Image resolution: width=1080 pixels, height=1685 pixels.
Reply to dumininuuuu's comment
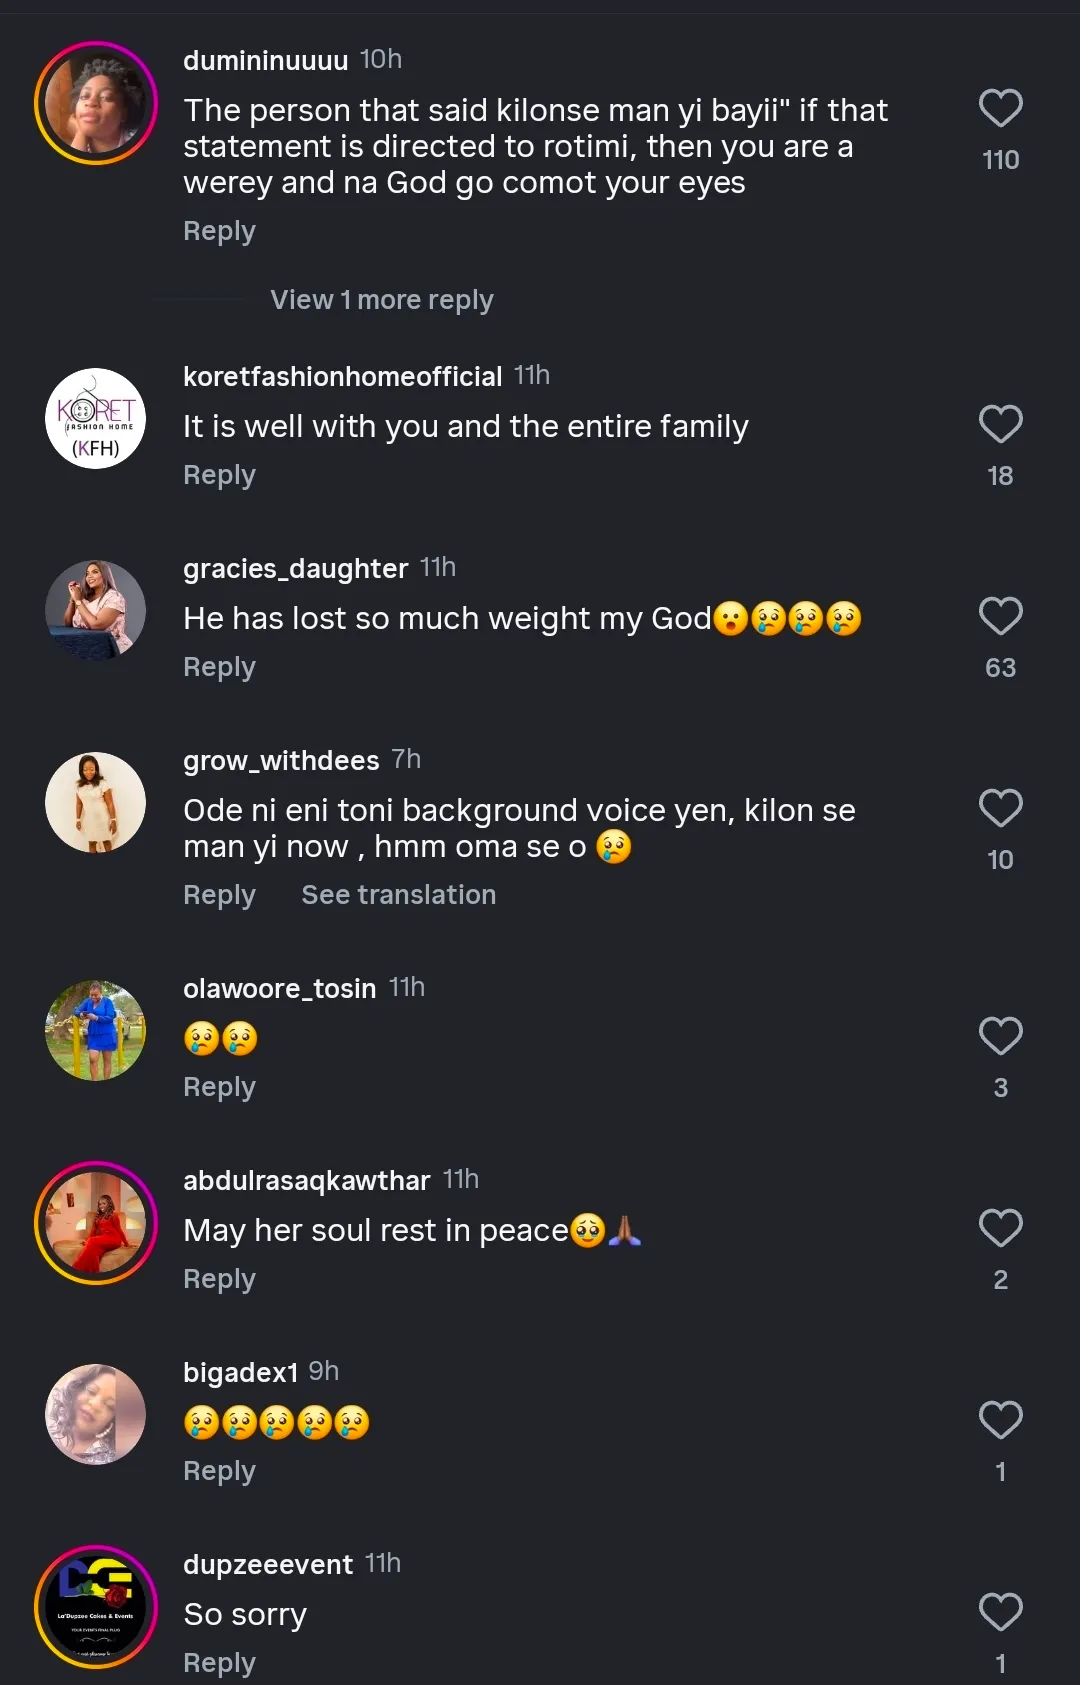219,231
